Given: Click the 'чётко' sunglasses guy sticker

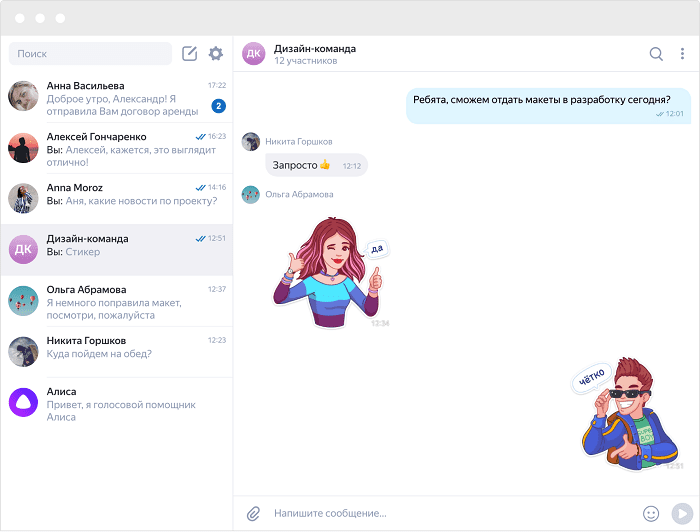Looking at the screenshot, I should [627, 413].
